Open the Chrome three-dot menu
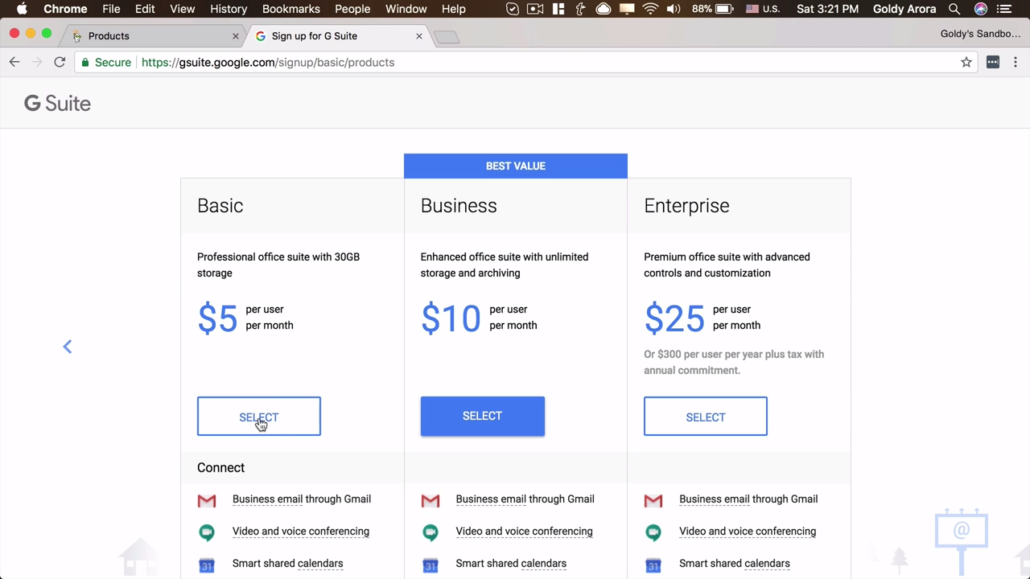This screenshot has height=579, width=1030. pyautogui.click(x=1015, y=62)
